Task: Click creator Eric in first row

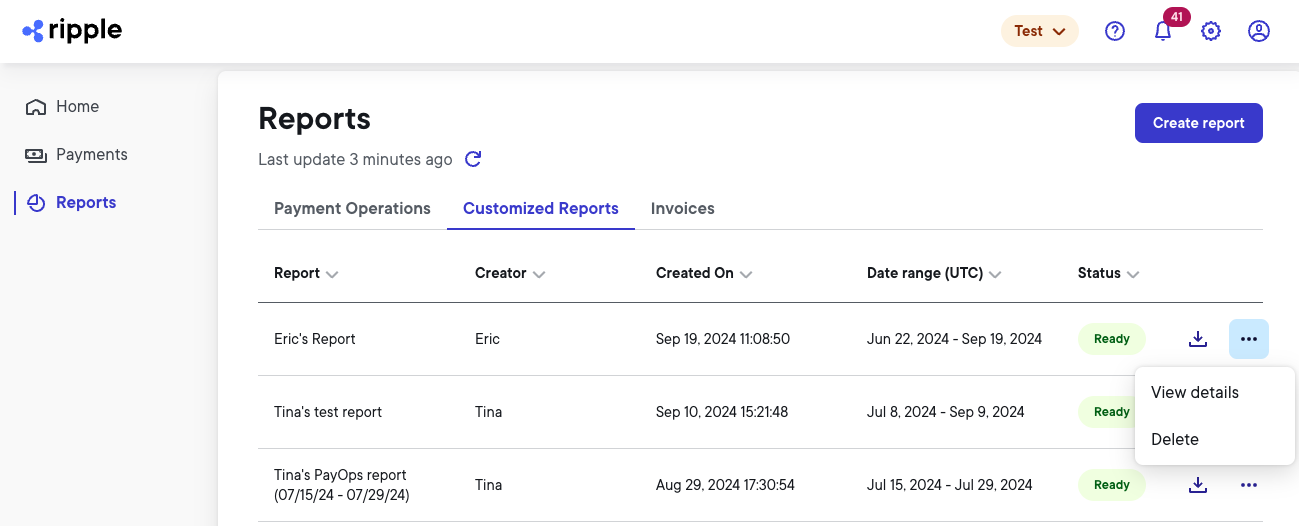Action: pyautogui.click(x=487, y=339)
